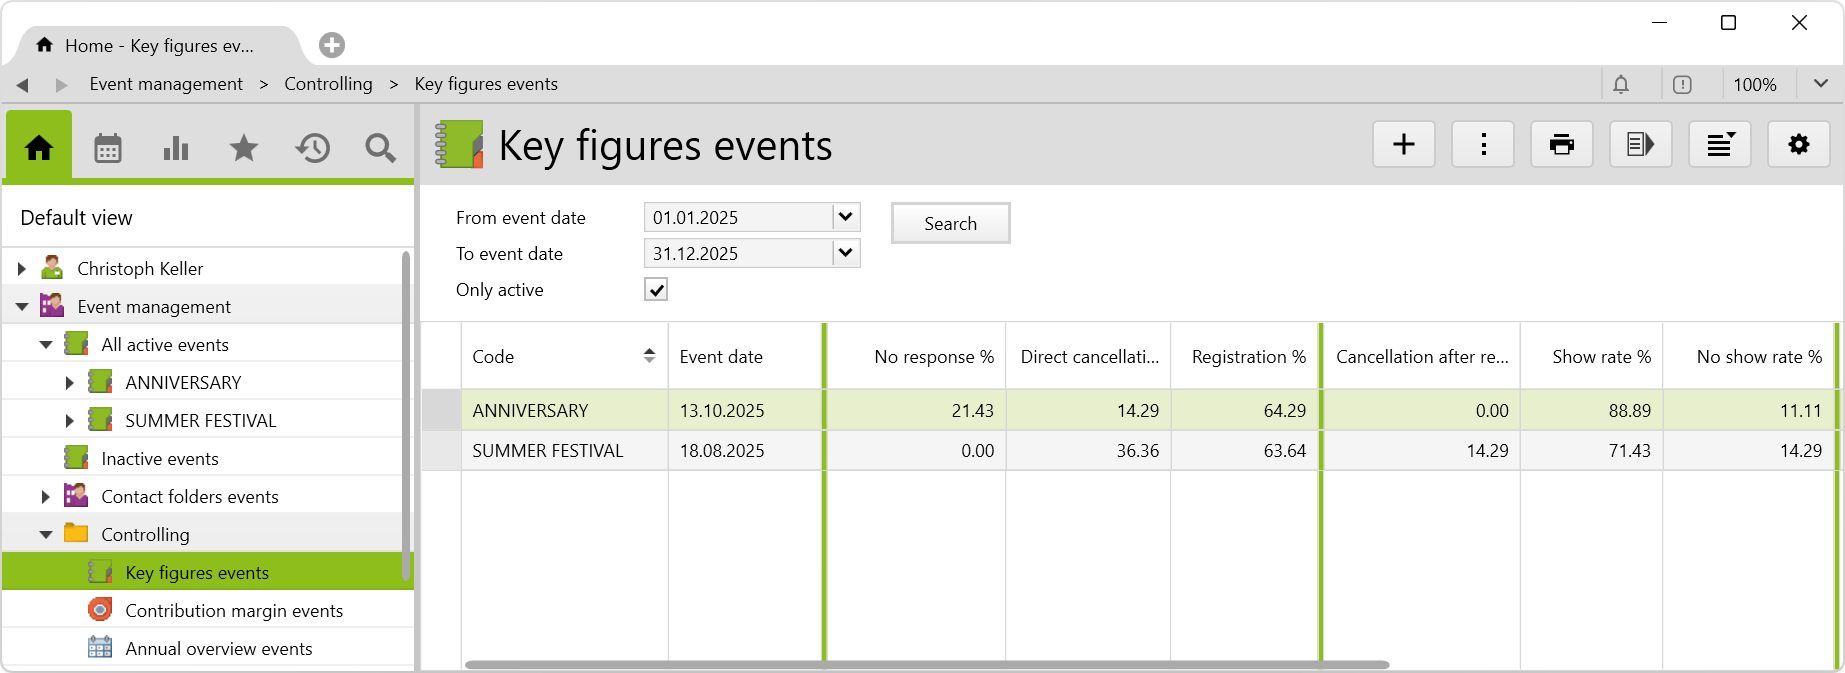Open the settings gear icon

pos(1798,145)
